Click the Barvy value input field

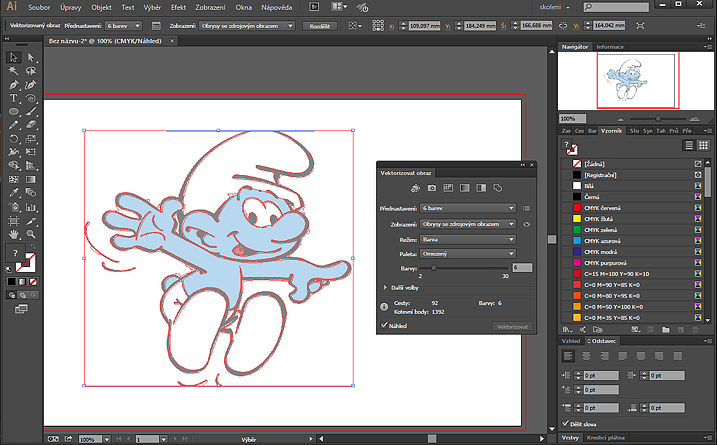(522, 268)
